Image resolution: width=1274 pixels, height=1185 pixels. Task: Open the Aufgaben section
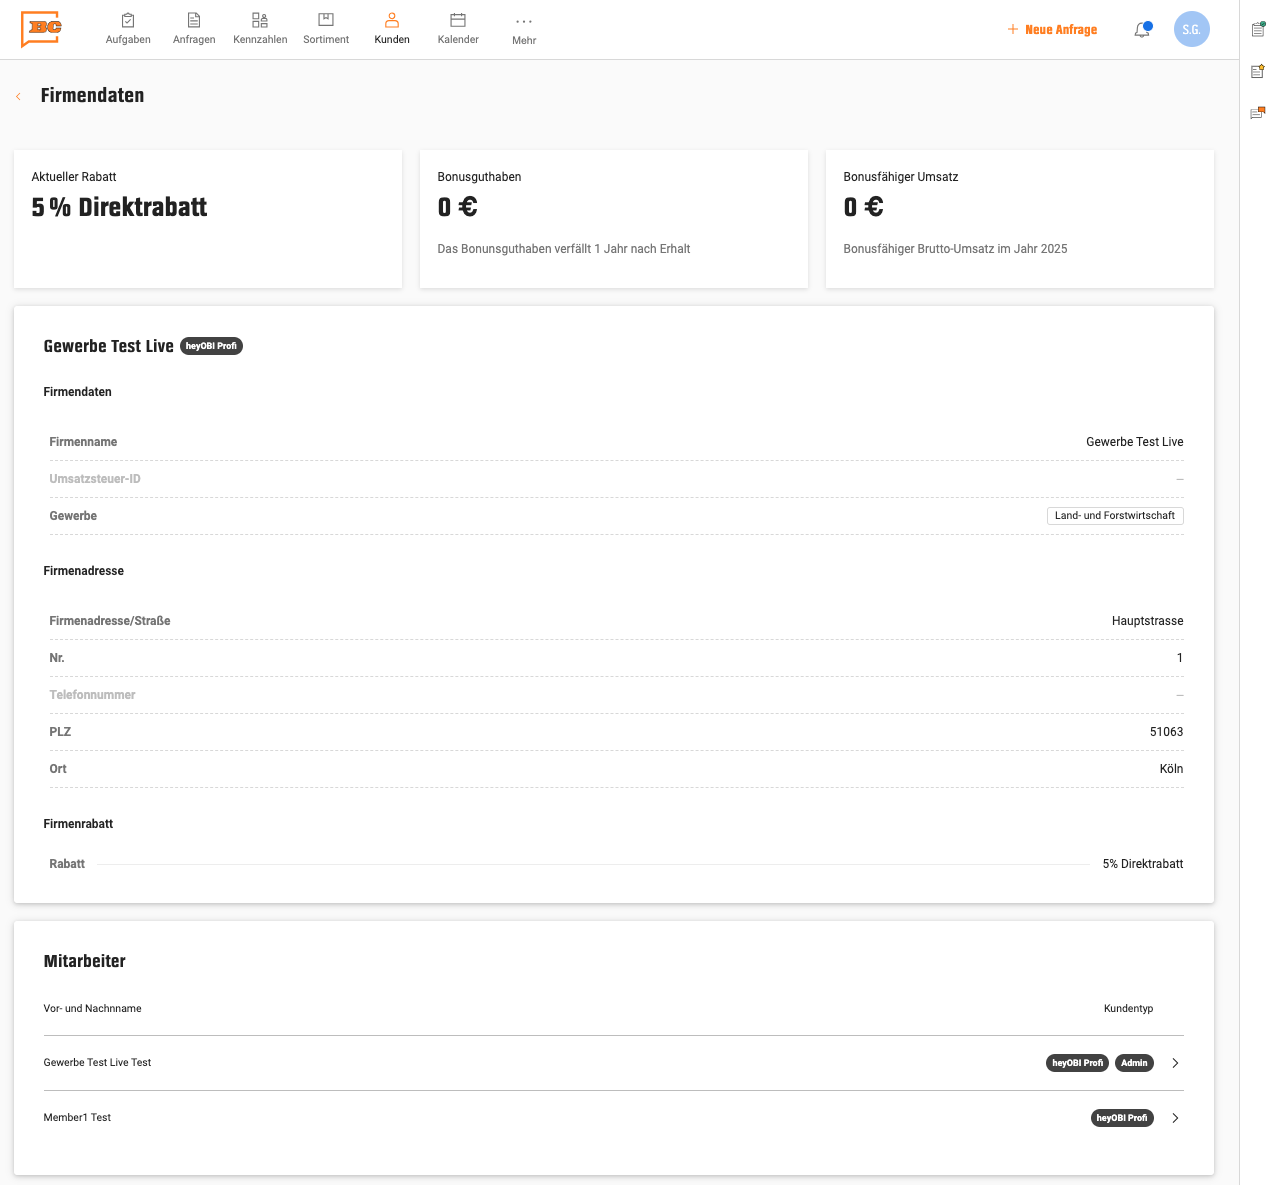point(128,29)
